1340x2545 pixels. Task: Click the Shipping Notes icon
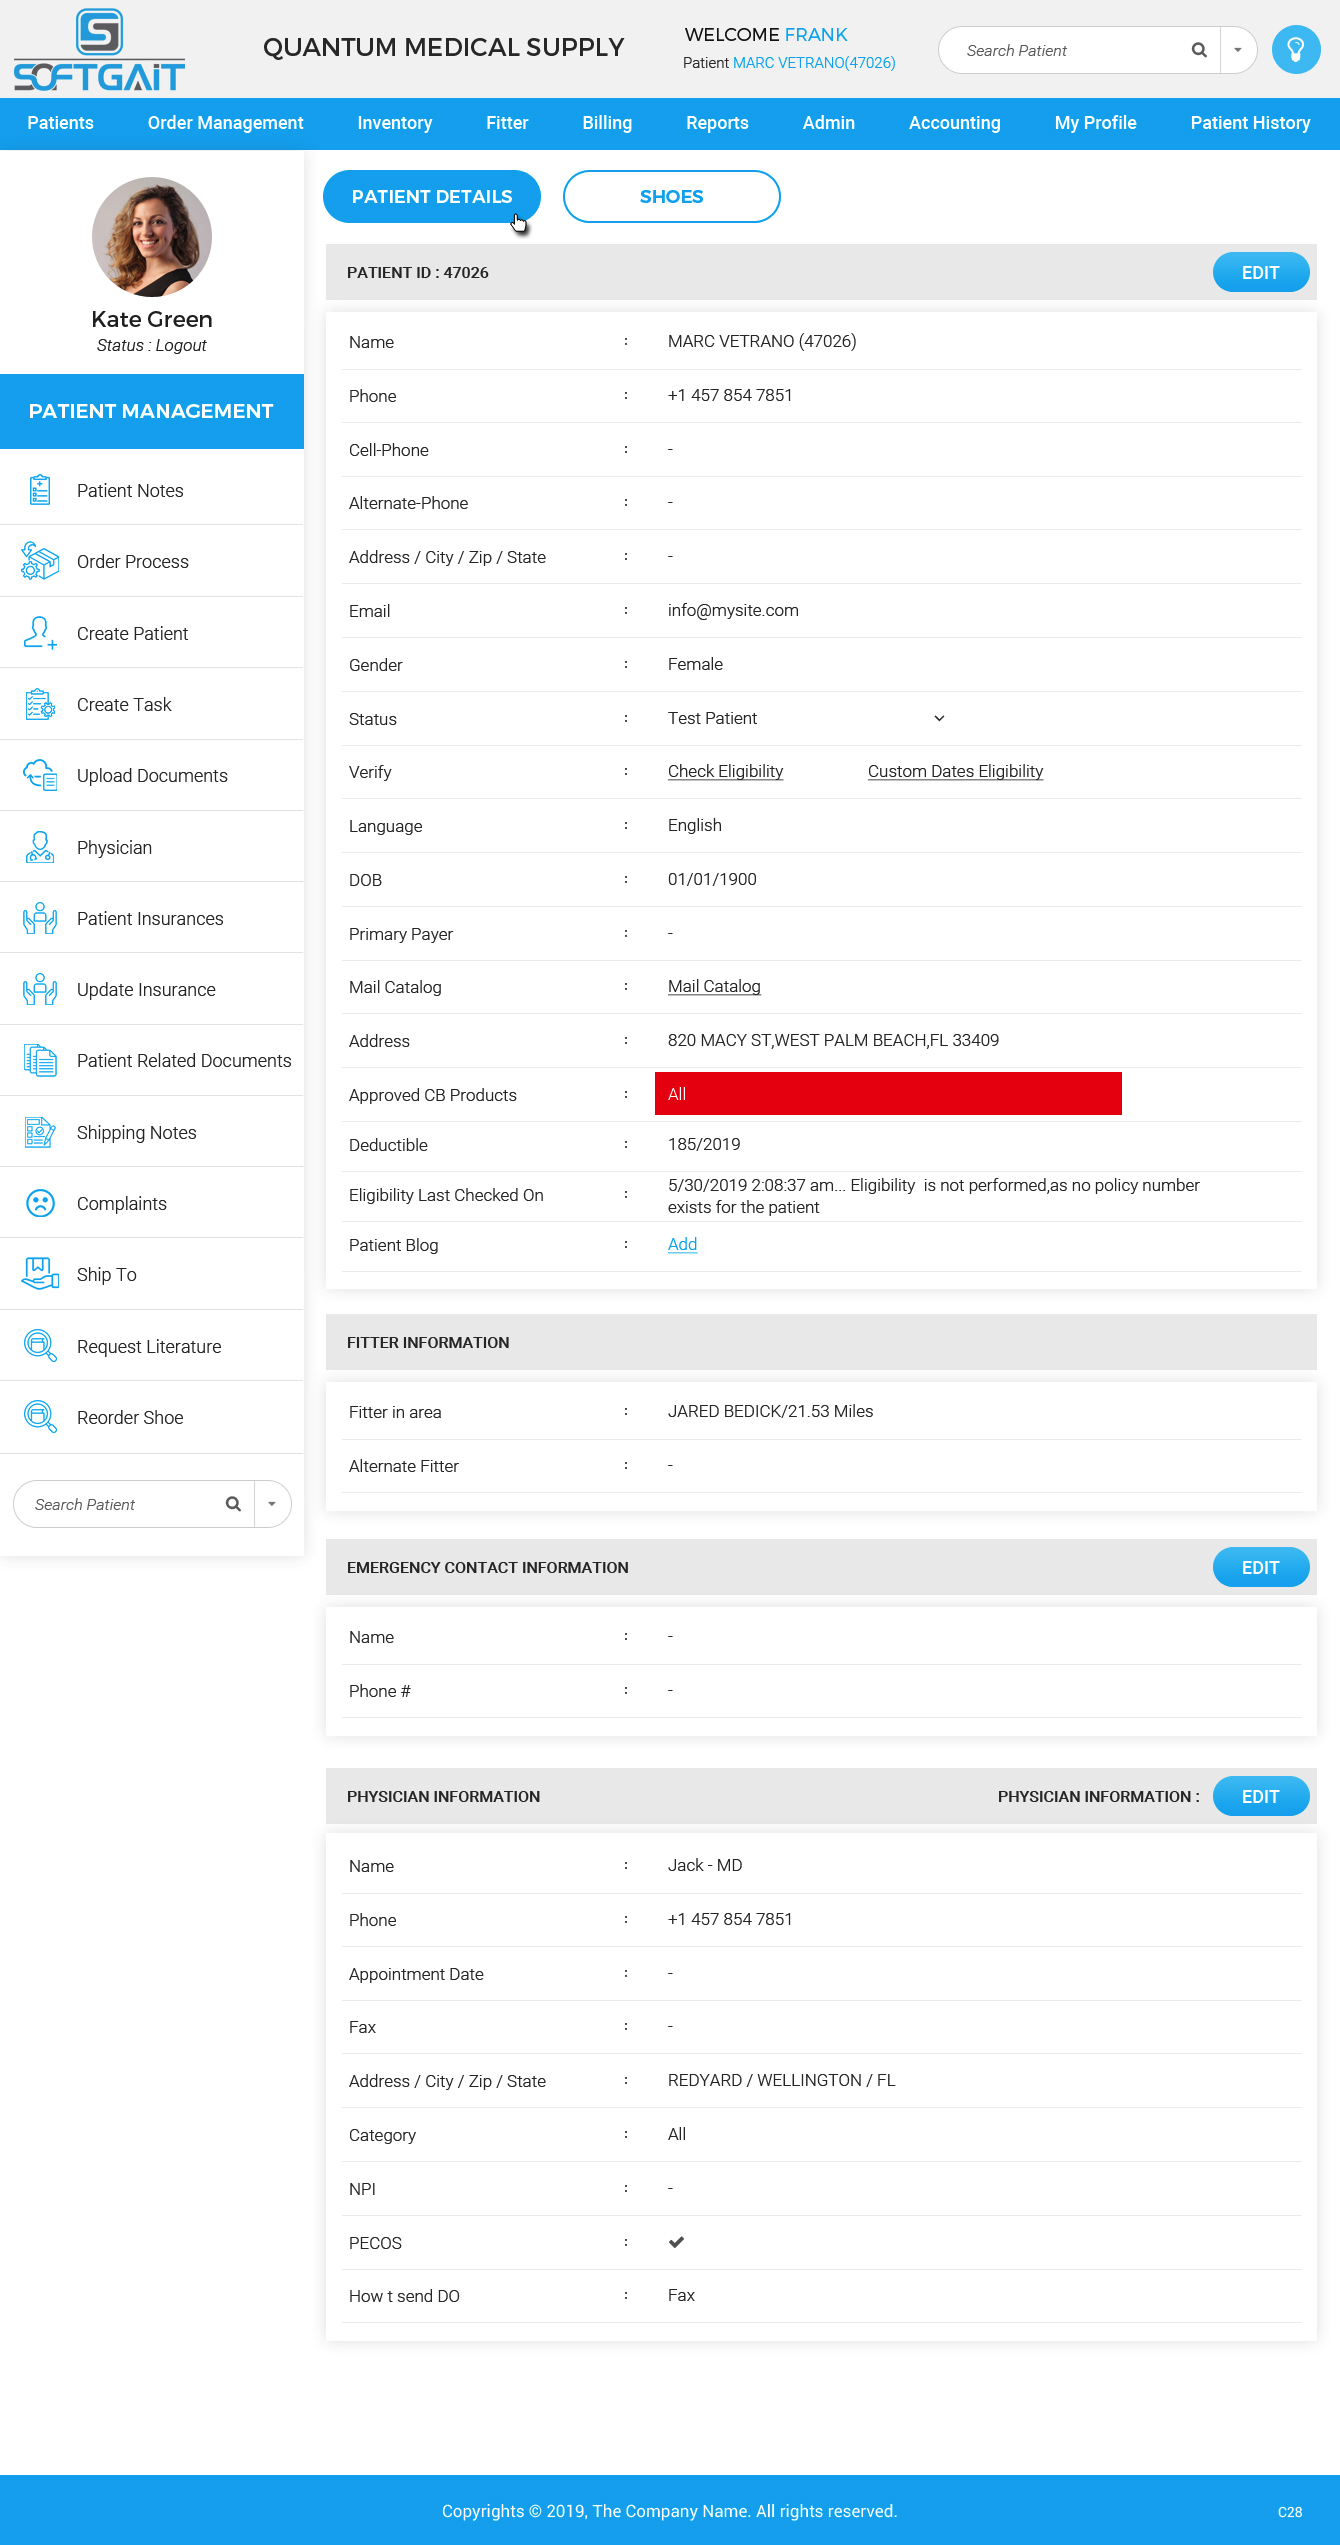[x=40, y=1132]
